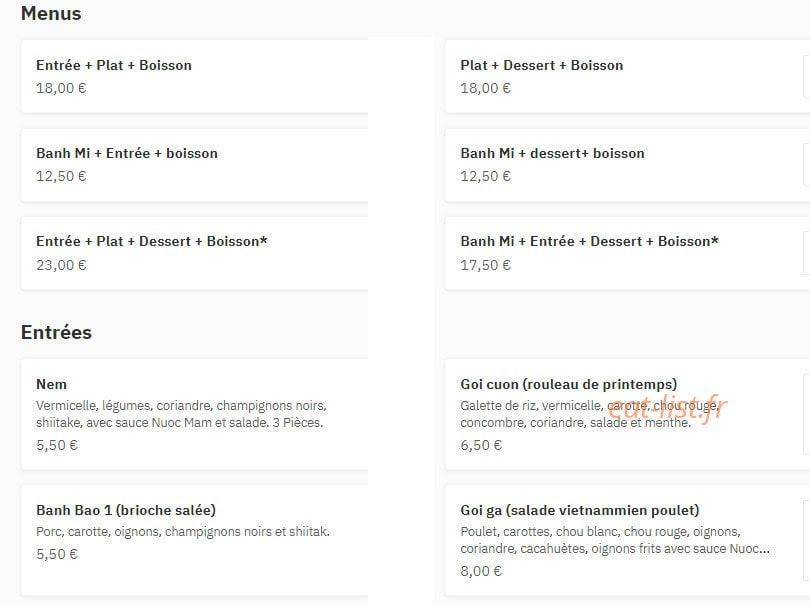The height and width of the screenshot is (605, 810).
Task: Select Banh Mi + dessert+ boisson menu
Action: 628,165
